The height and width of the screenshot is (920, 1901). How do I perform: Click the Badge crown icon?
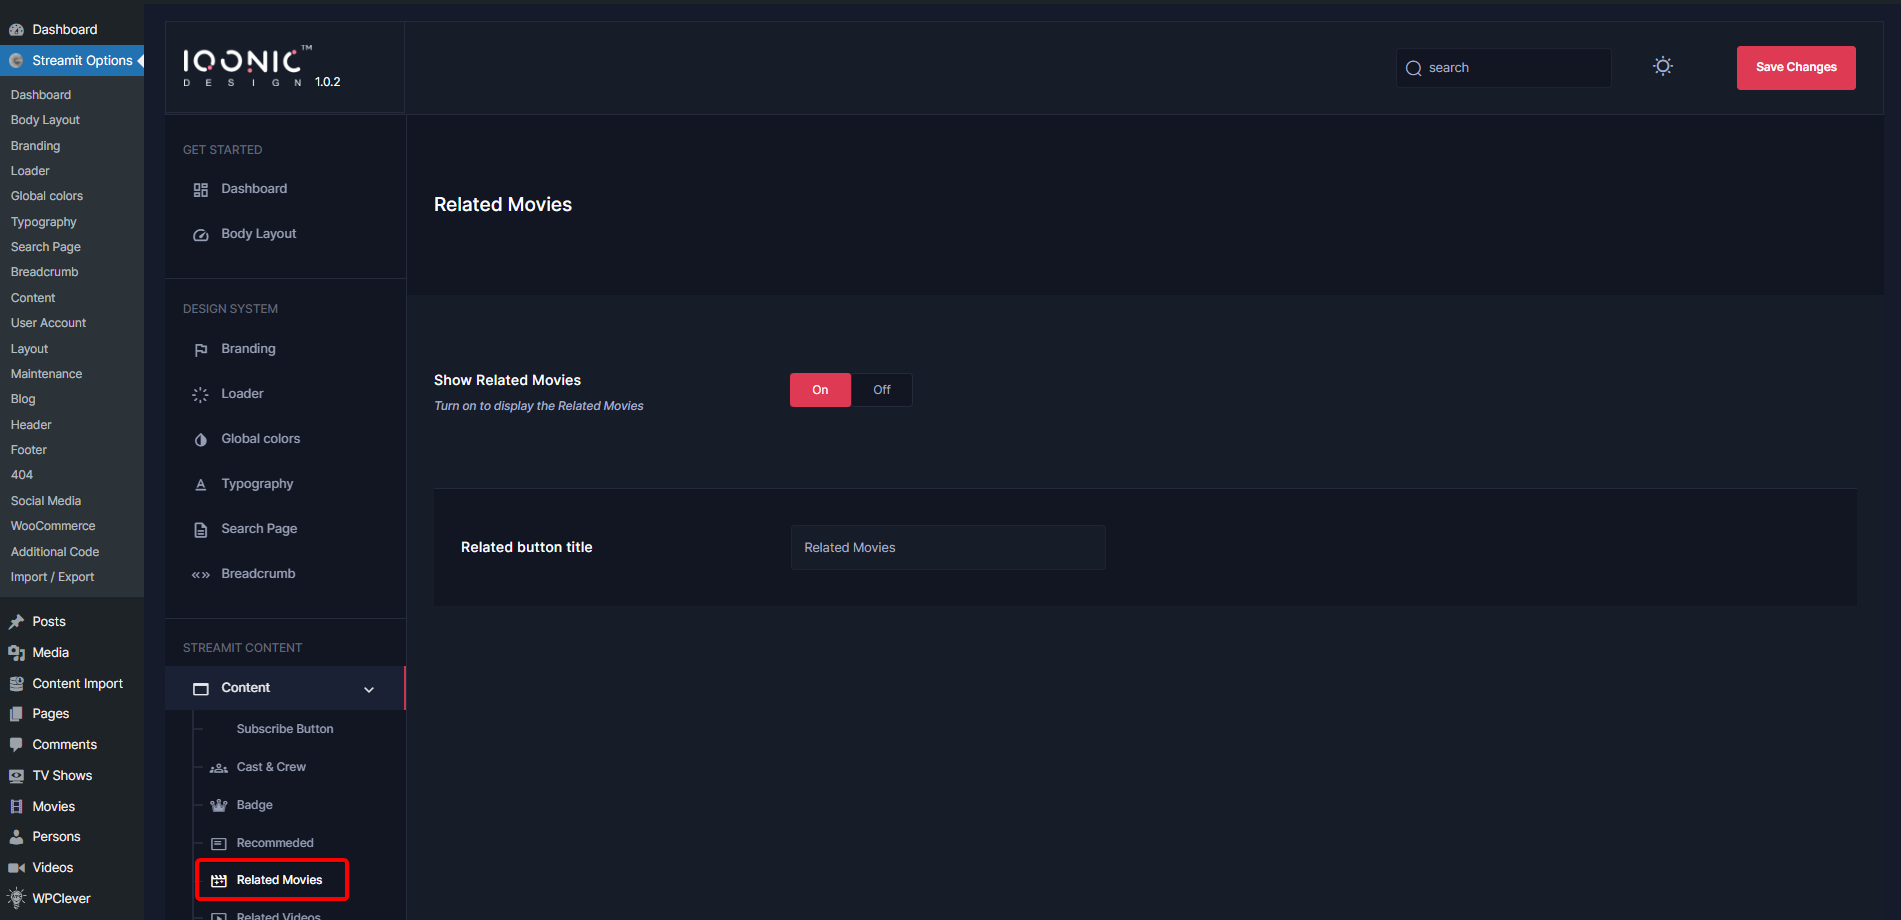coord(219,806)
